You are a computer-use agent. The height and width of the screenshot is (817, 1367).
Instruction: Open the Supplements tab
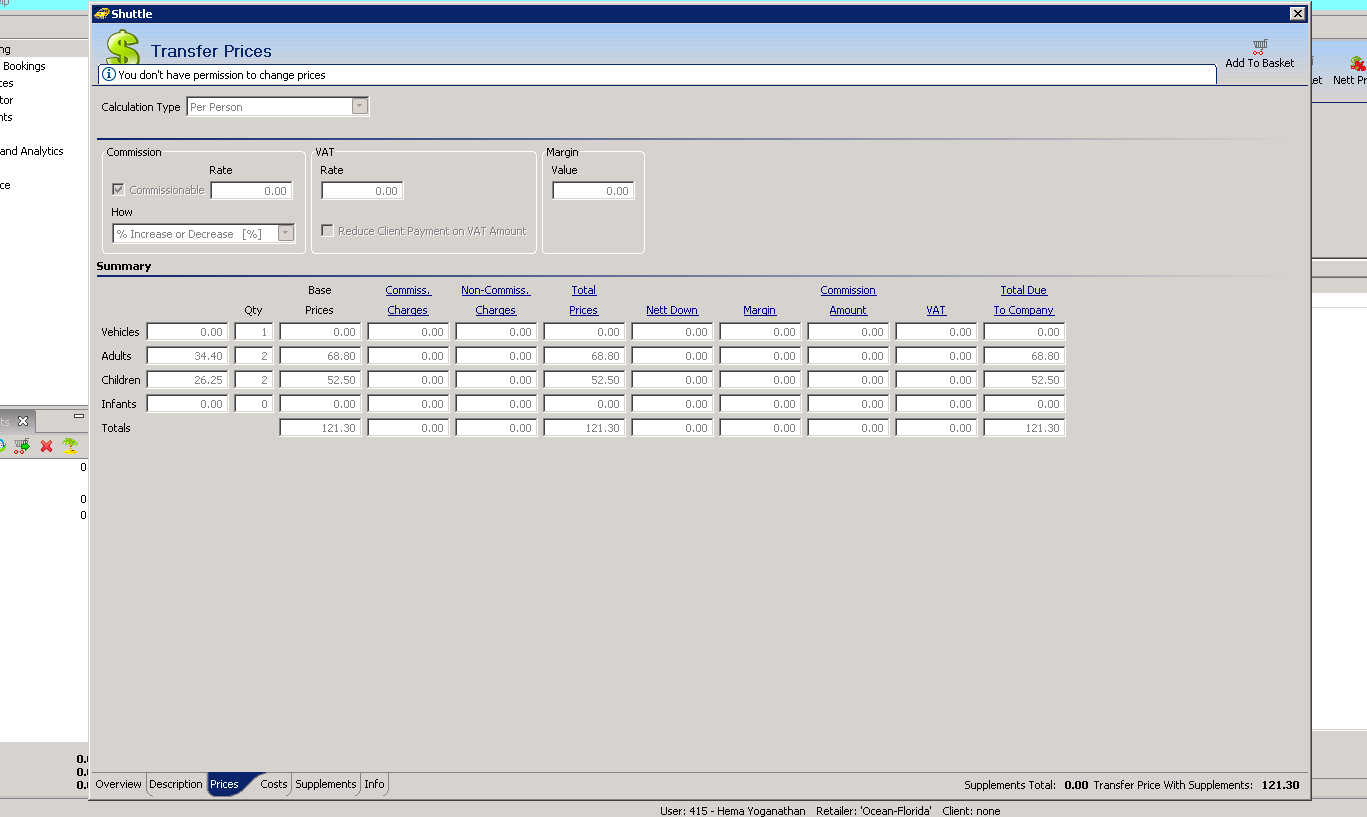pyautogui.click(x=325, y=785)
